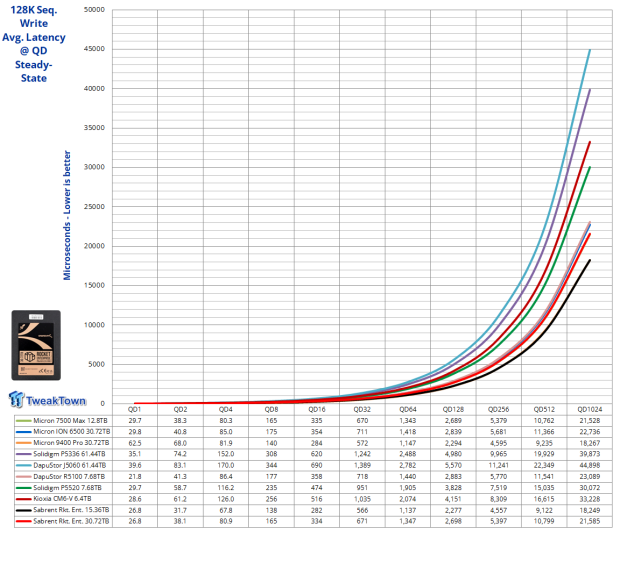The height and width of the screenshot is (568, 620).
Task: Click the QD32 column header
Action: click(362, 409)
